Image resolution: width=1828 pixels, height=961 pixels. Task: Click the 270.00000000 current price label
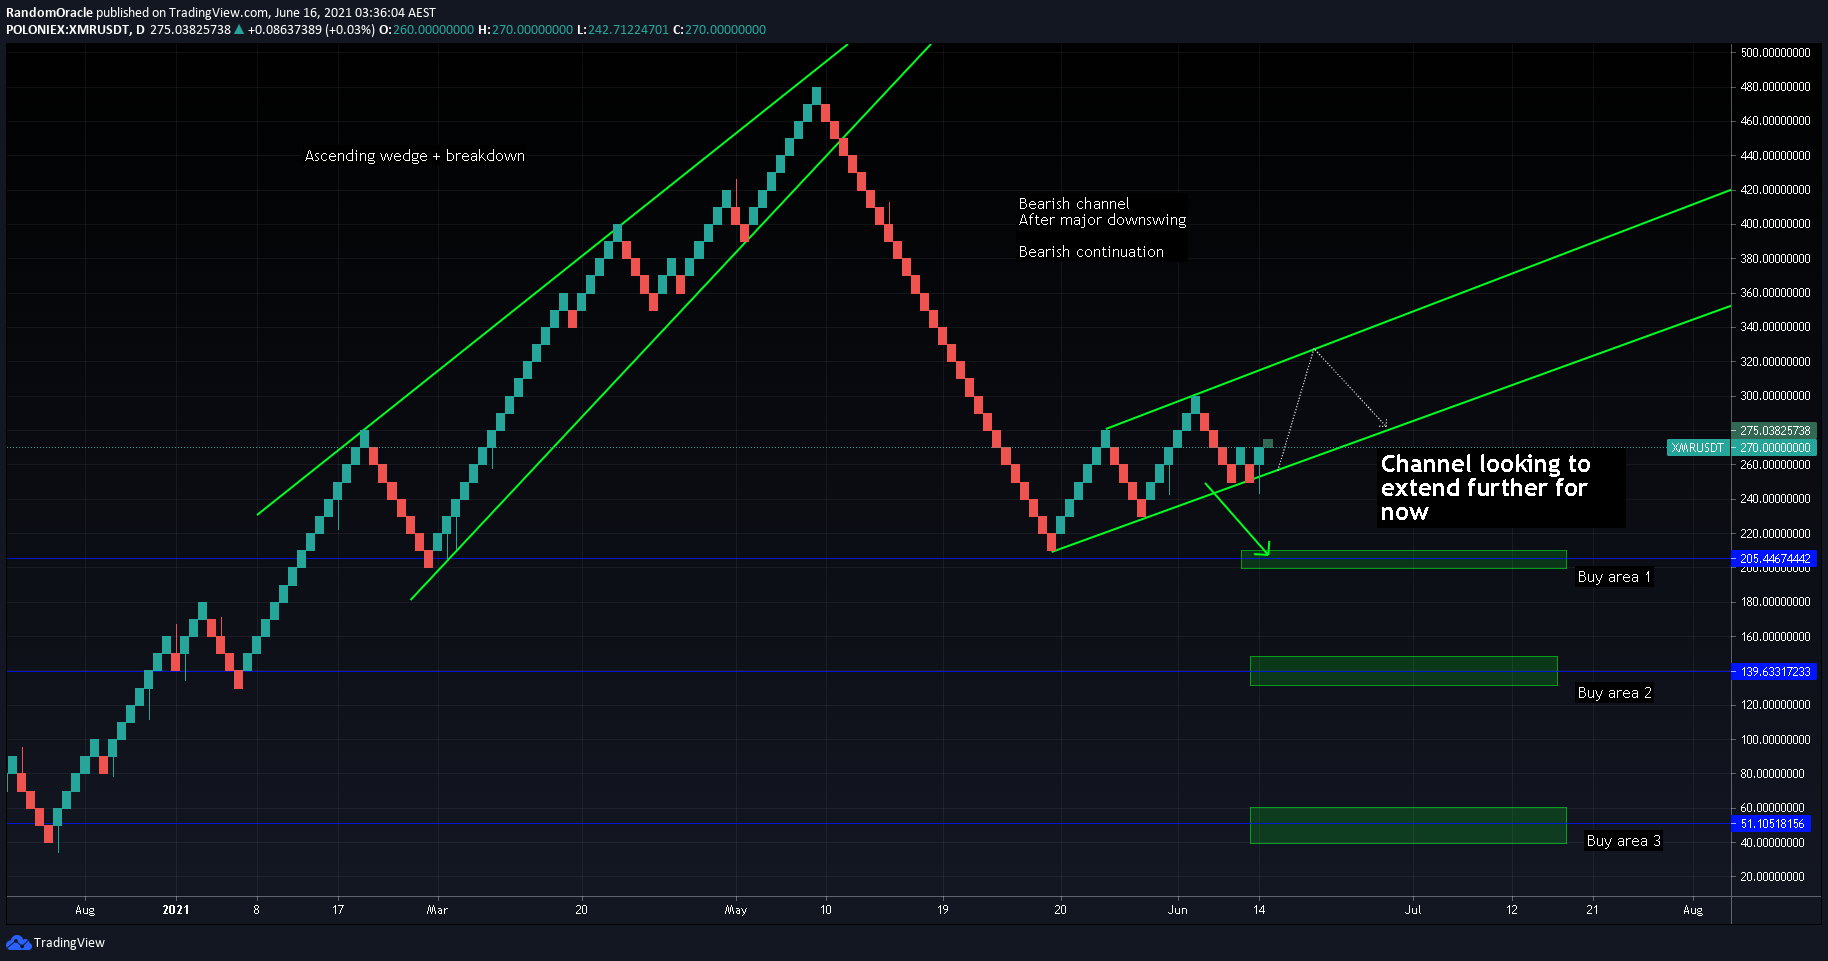click(1775, 448)
